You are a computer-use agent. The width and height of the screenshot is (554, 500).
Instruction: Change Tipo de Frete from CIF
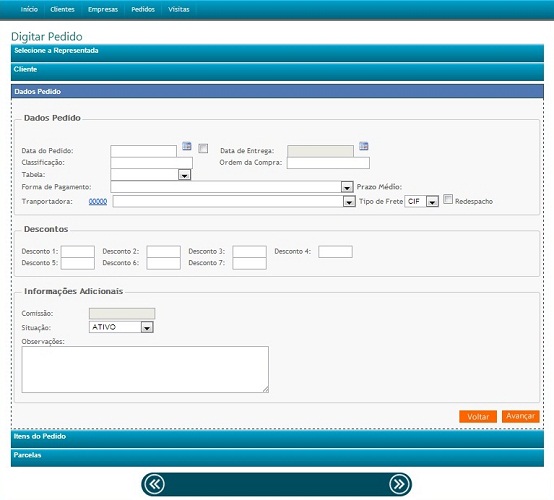pyautogui.click(x=422, y=201)
